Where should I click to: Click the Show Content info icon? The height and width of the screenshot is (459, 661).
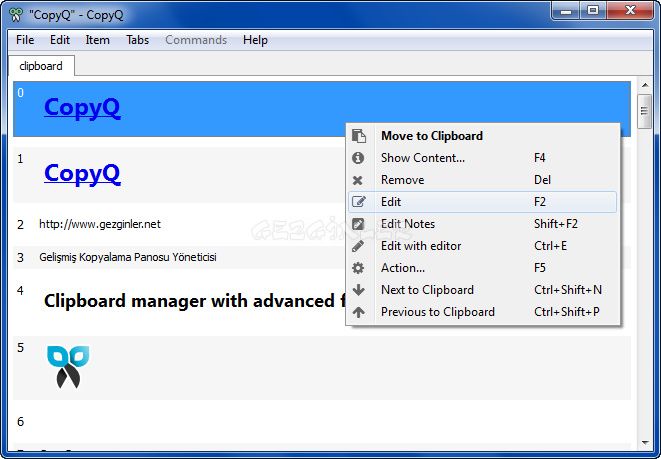click(x=358, y=158)
